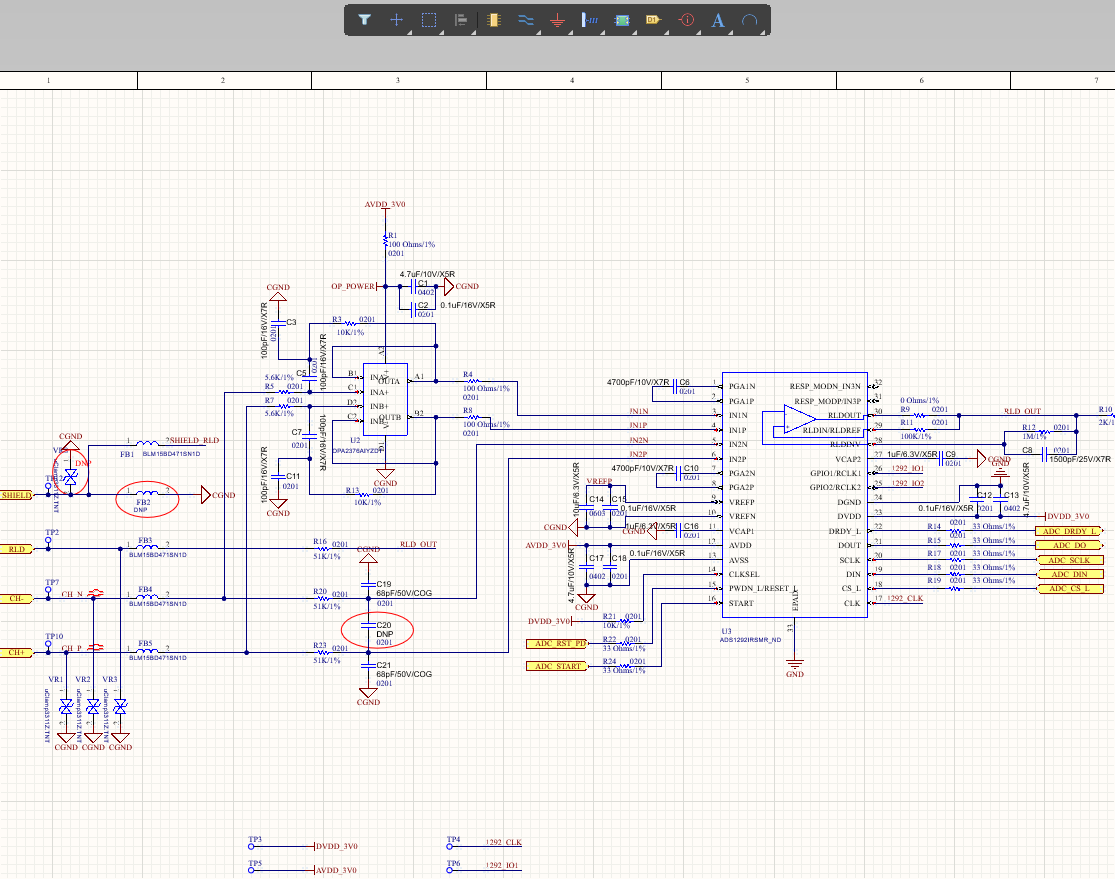
Task: Click the Align objects icon
Action: [461, 19]
